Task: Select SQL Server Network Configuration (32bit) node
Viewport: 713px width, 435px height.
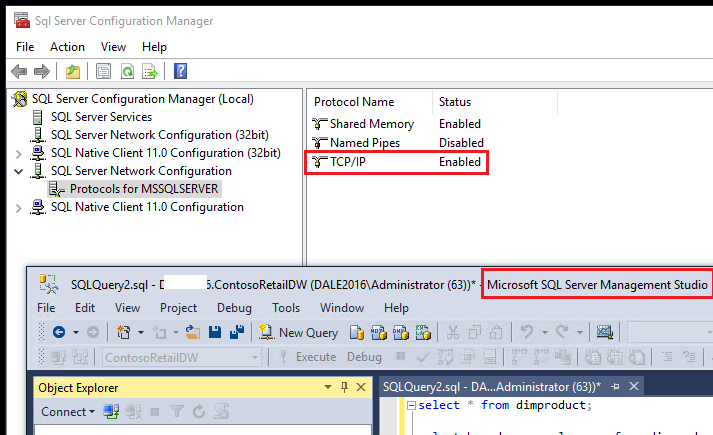Action: coord(160,135)
